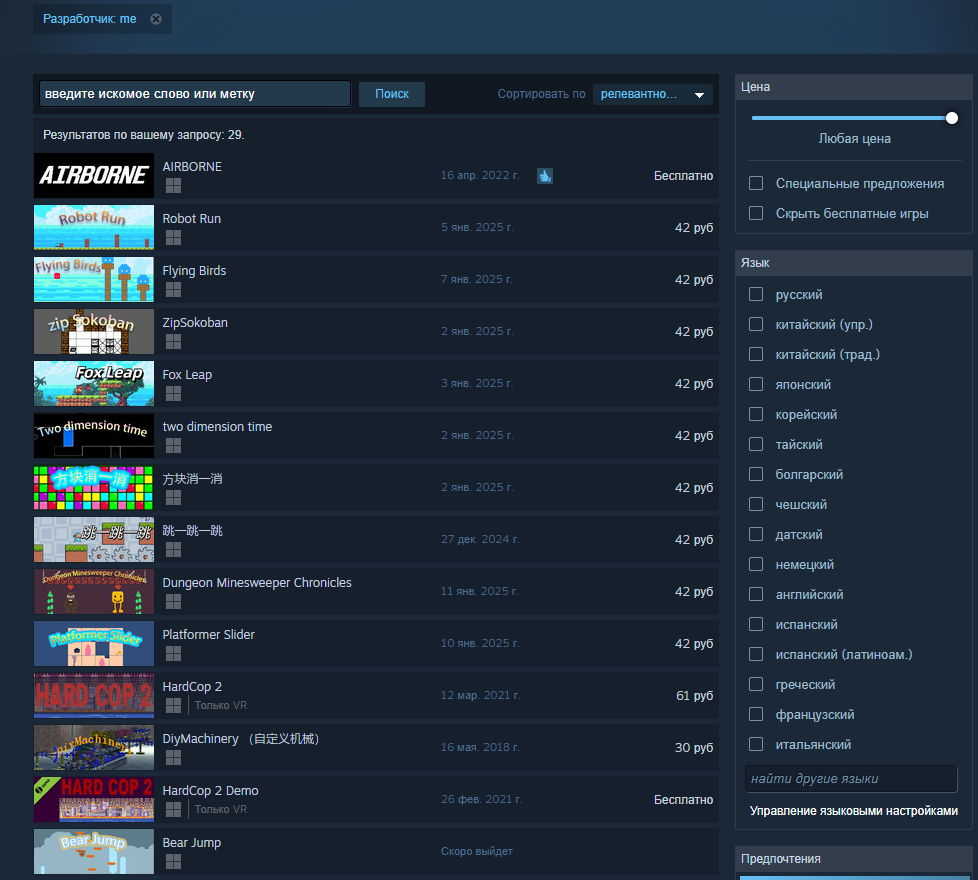
Task: Open the HardCop 2 Demo thumbnail
Action: pos(94,799)
